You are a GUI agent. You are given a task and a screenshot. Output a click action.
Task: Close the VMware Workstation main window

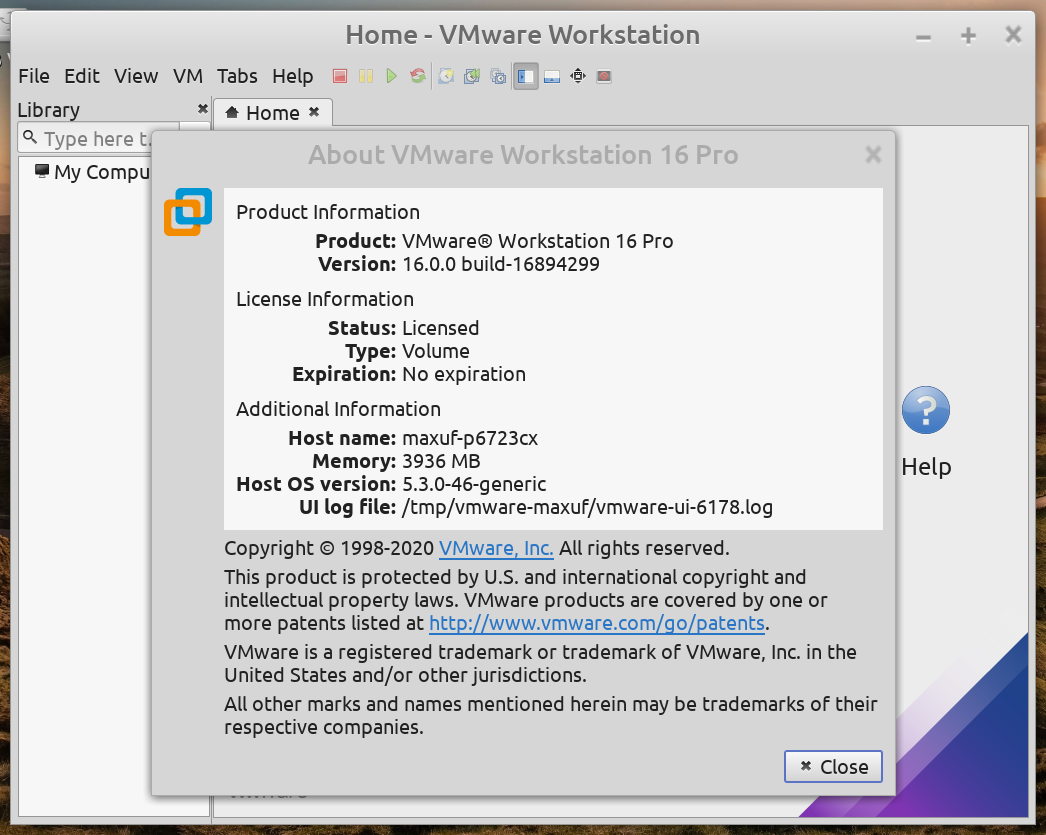[x=1013, y=35]
